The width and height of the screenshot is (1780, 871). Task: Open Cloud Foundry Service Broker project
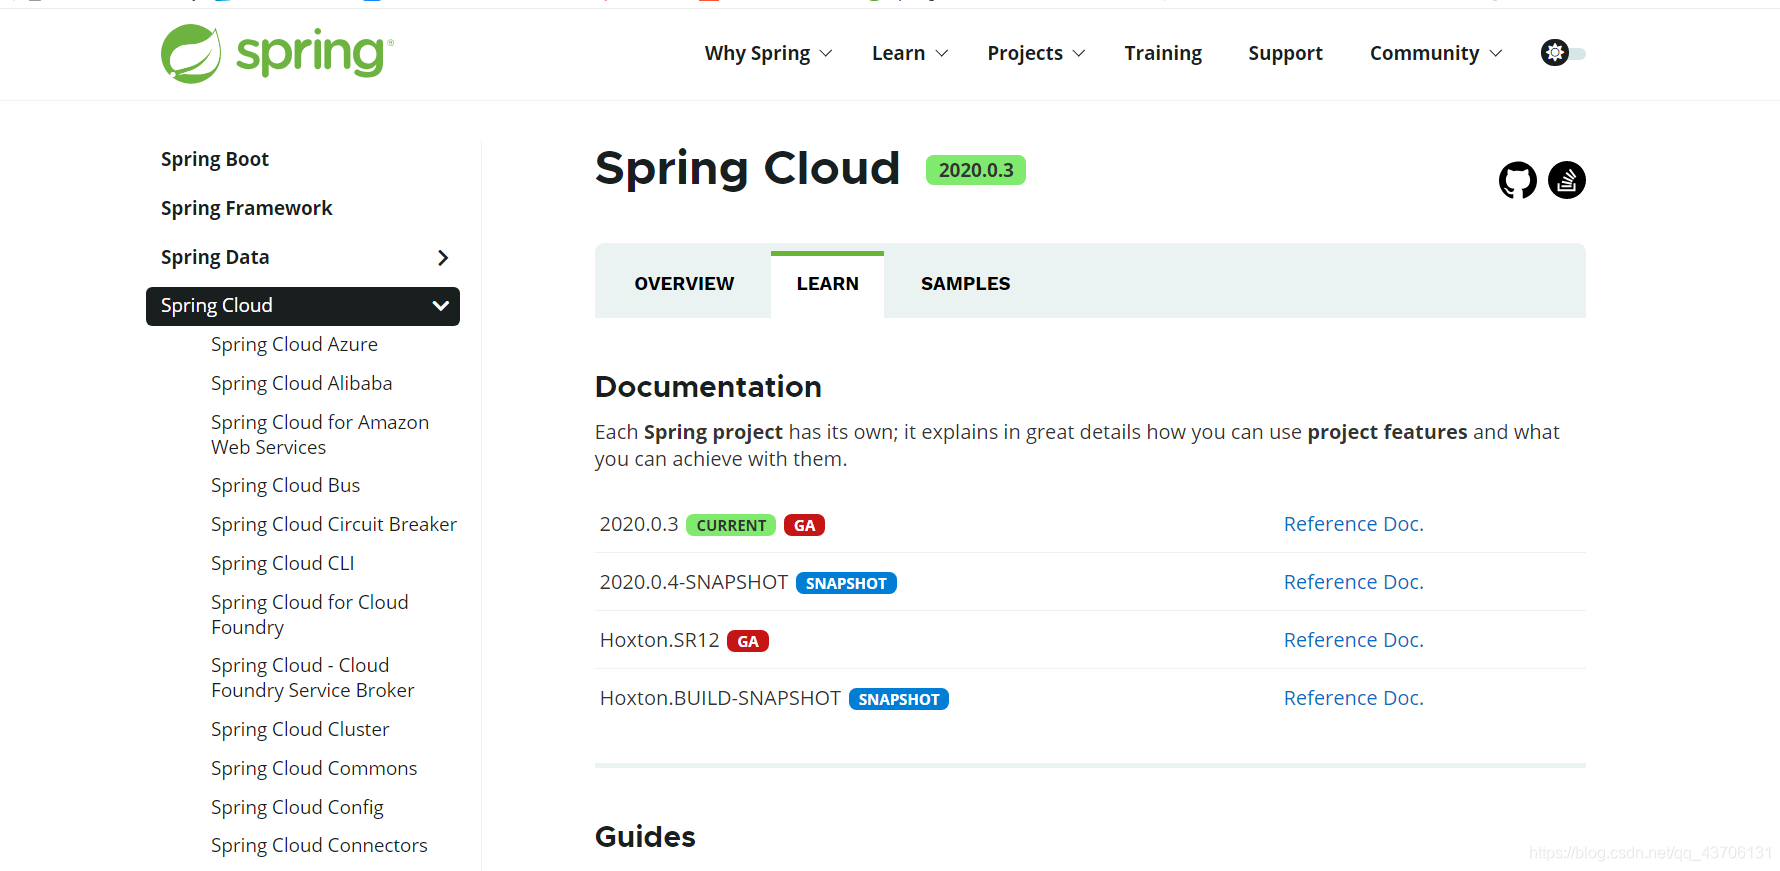tap(312, 678)
